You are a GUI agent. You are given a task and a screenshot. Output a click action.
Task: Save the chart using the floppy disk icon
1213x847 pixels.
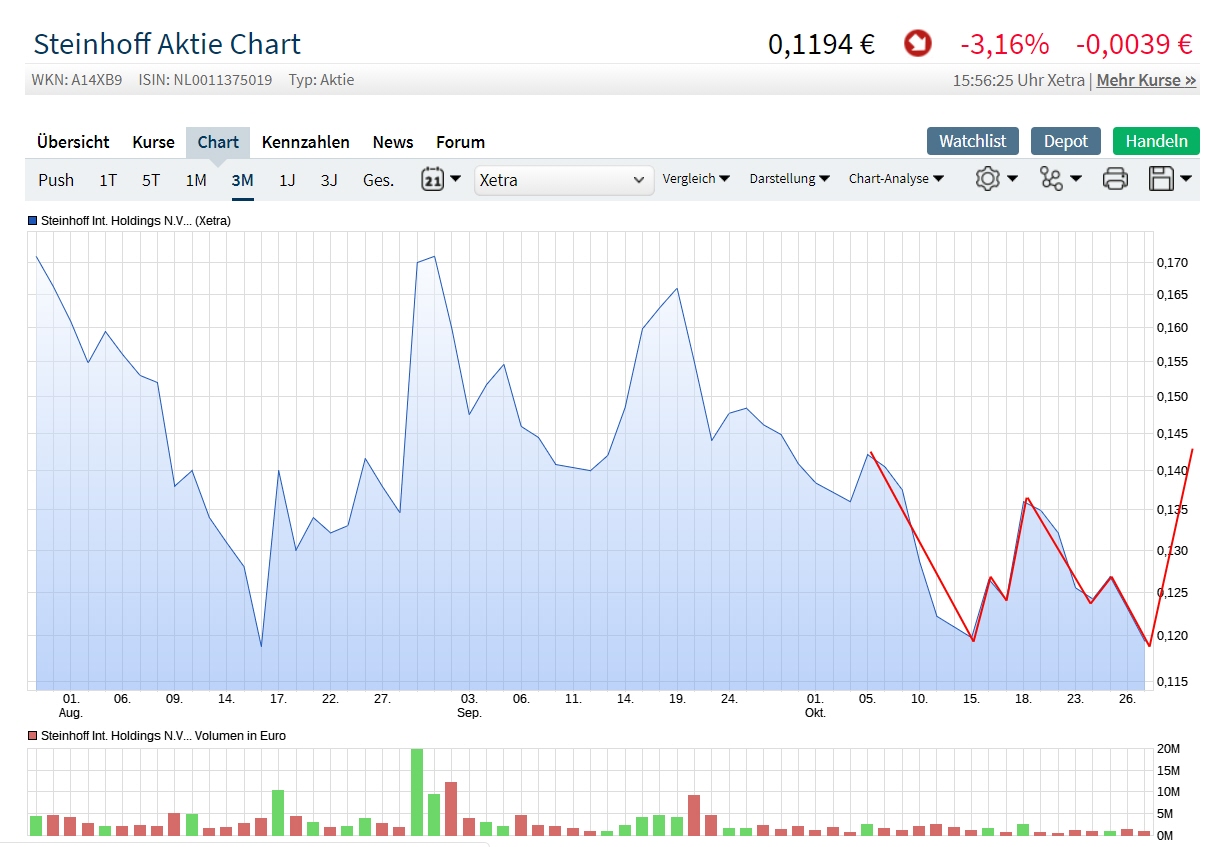click(x=1163, y=178)
